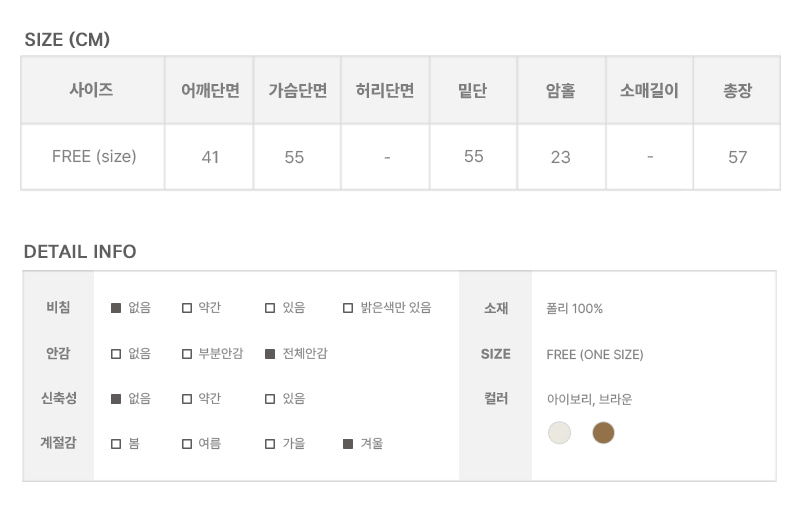Check the 신축성 있음 checkbox
Screen dimensions: 800x530
[x=270, y=398]
